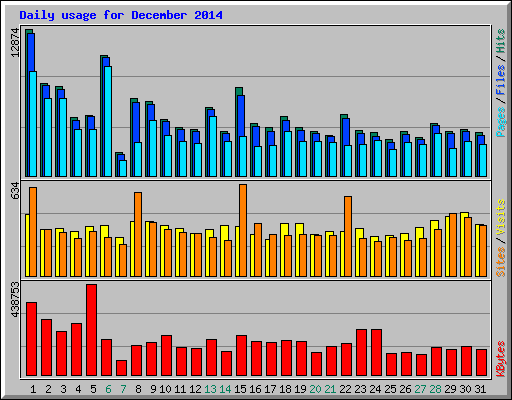Click green weekend day label 13
This screenshot has height=400, width=512.
tap(210, 389)
